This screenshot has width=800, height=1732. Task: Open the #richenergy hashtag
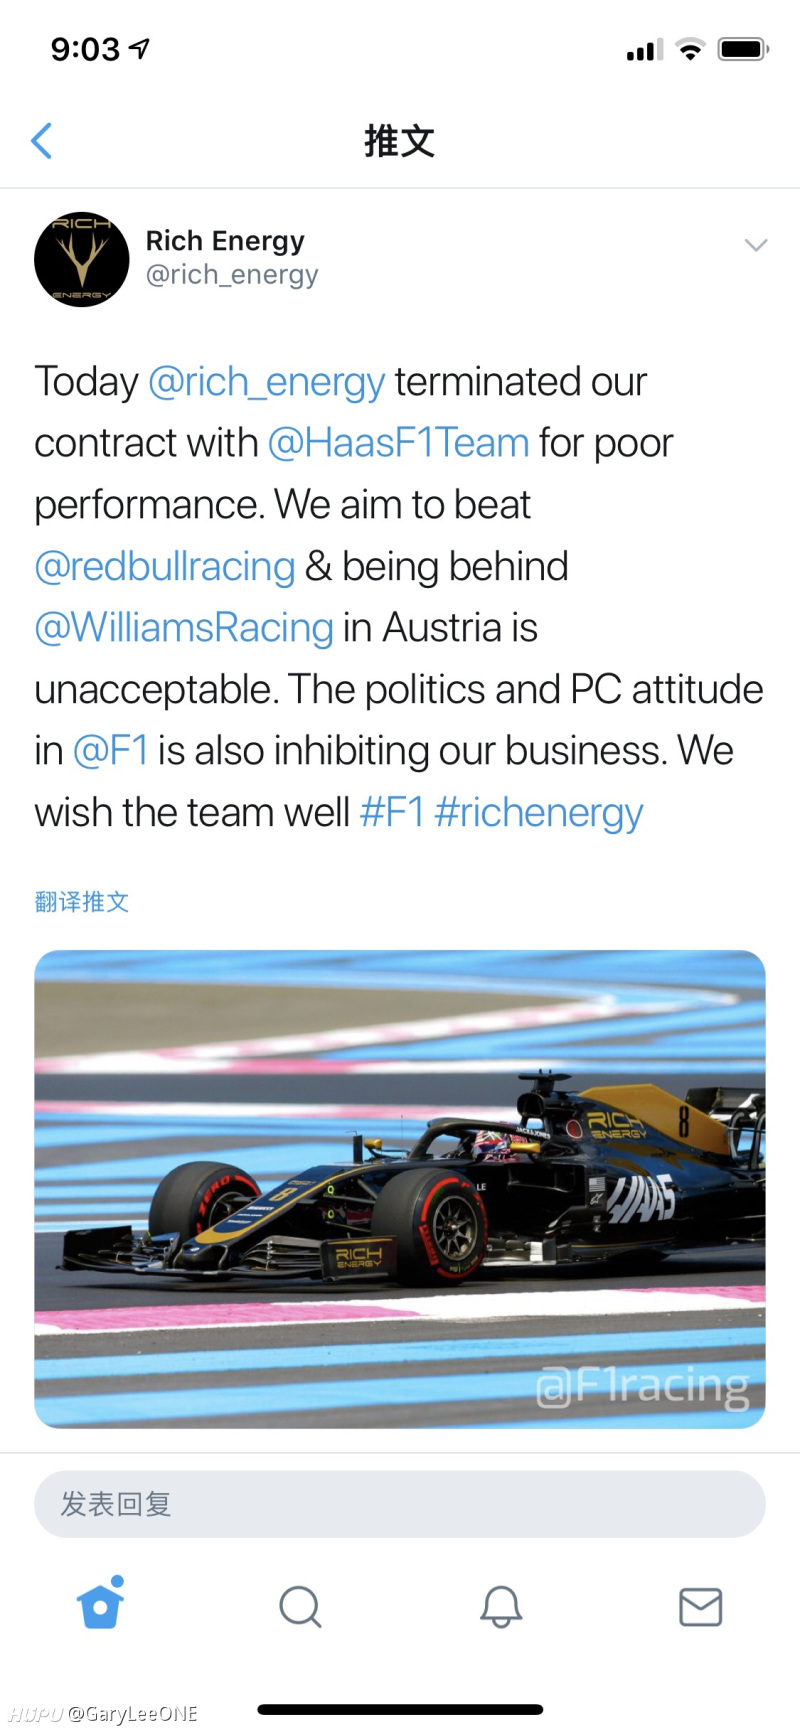[538, 813]
